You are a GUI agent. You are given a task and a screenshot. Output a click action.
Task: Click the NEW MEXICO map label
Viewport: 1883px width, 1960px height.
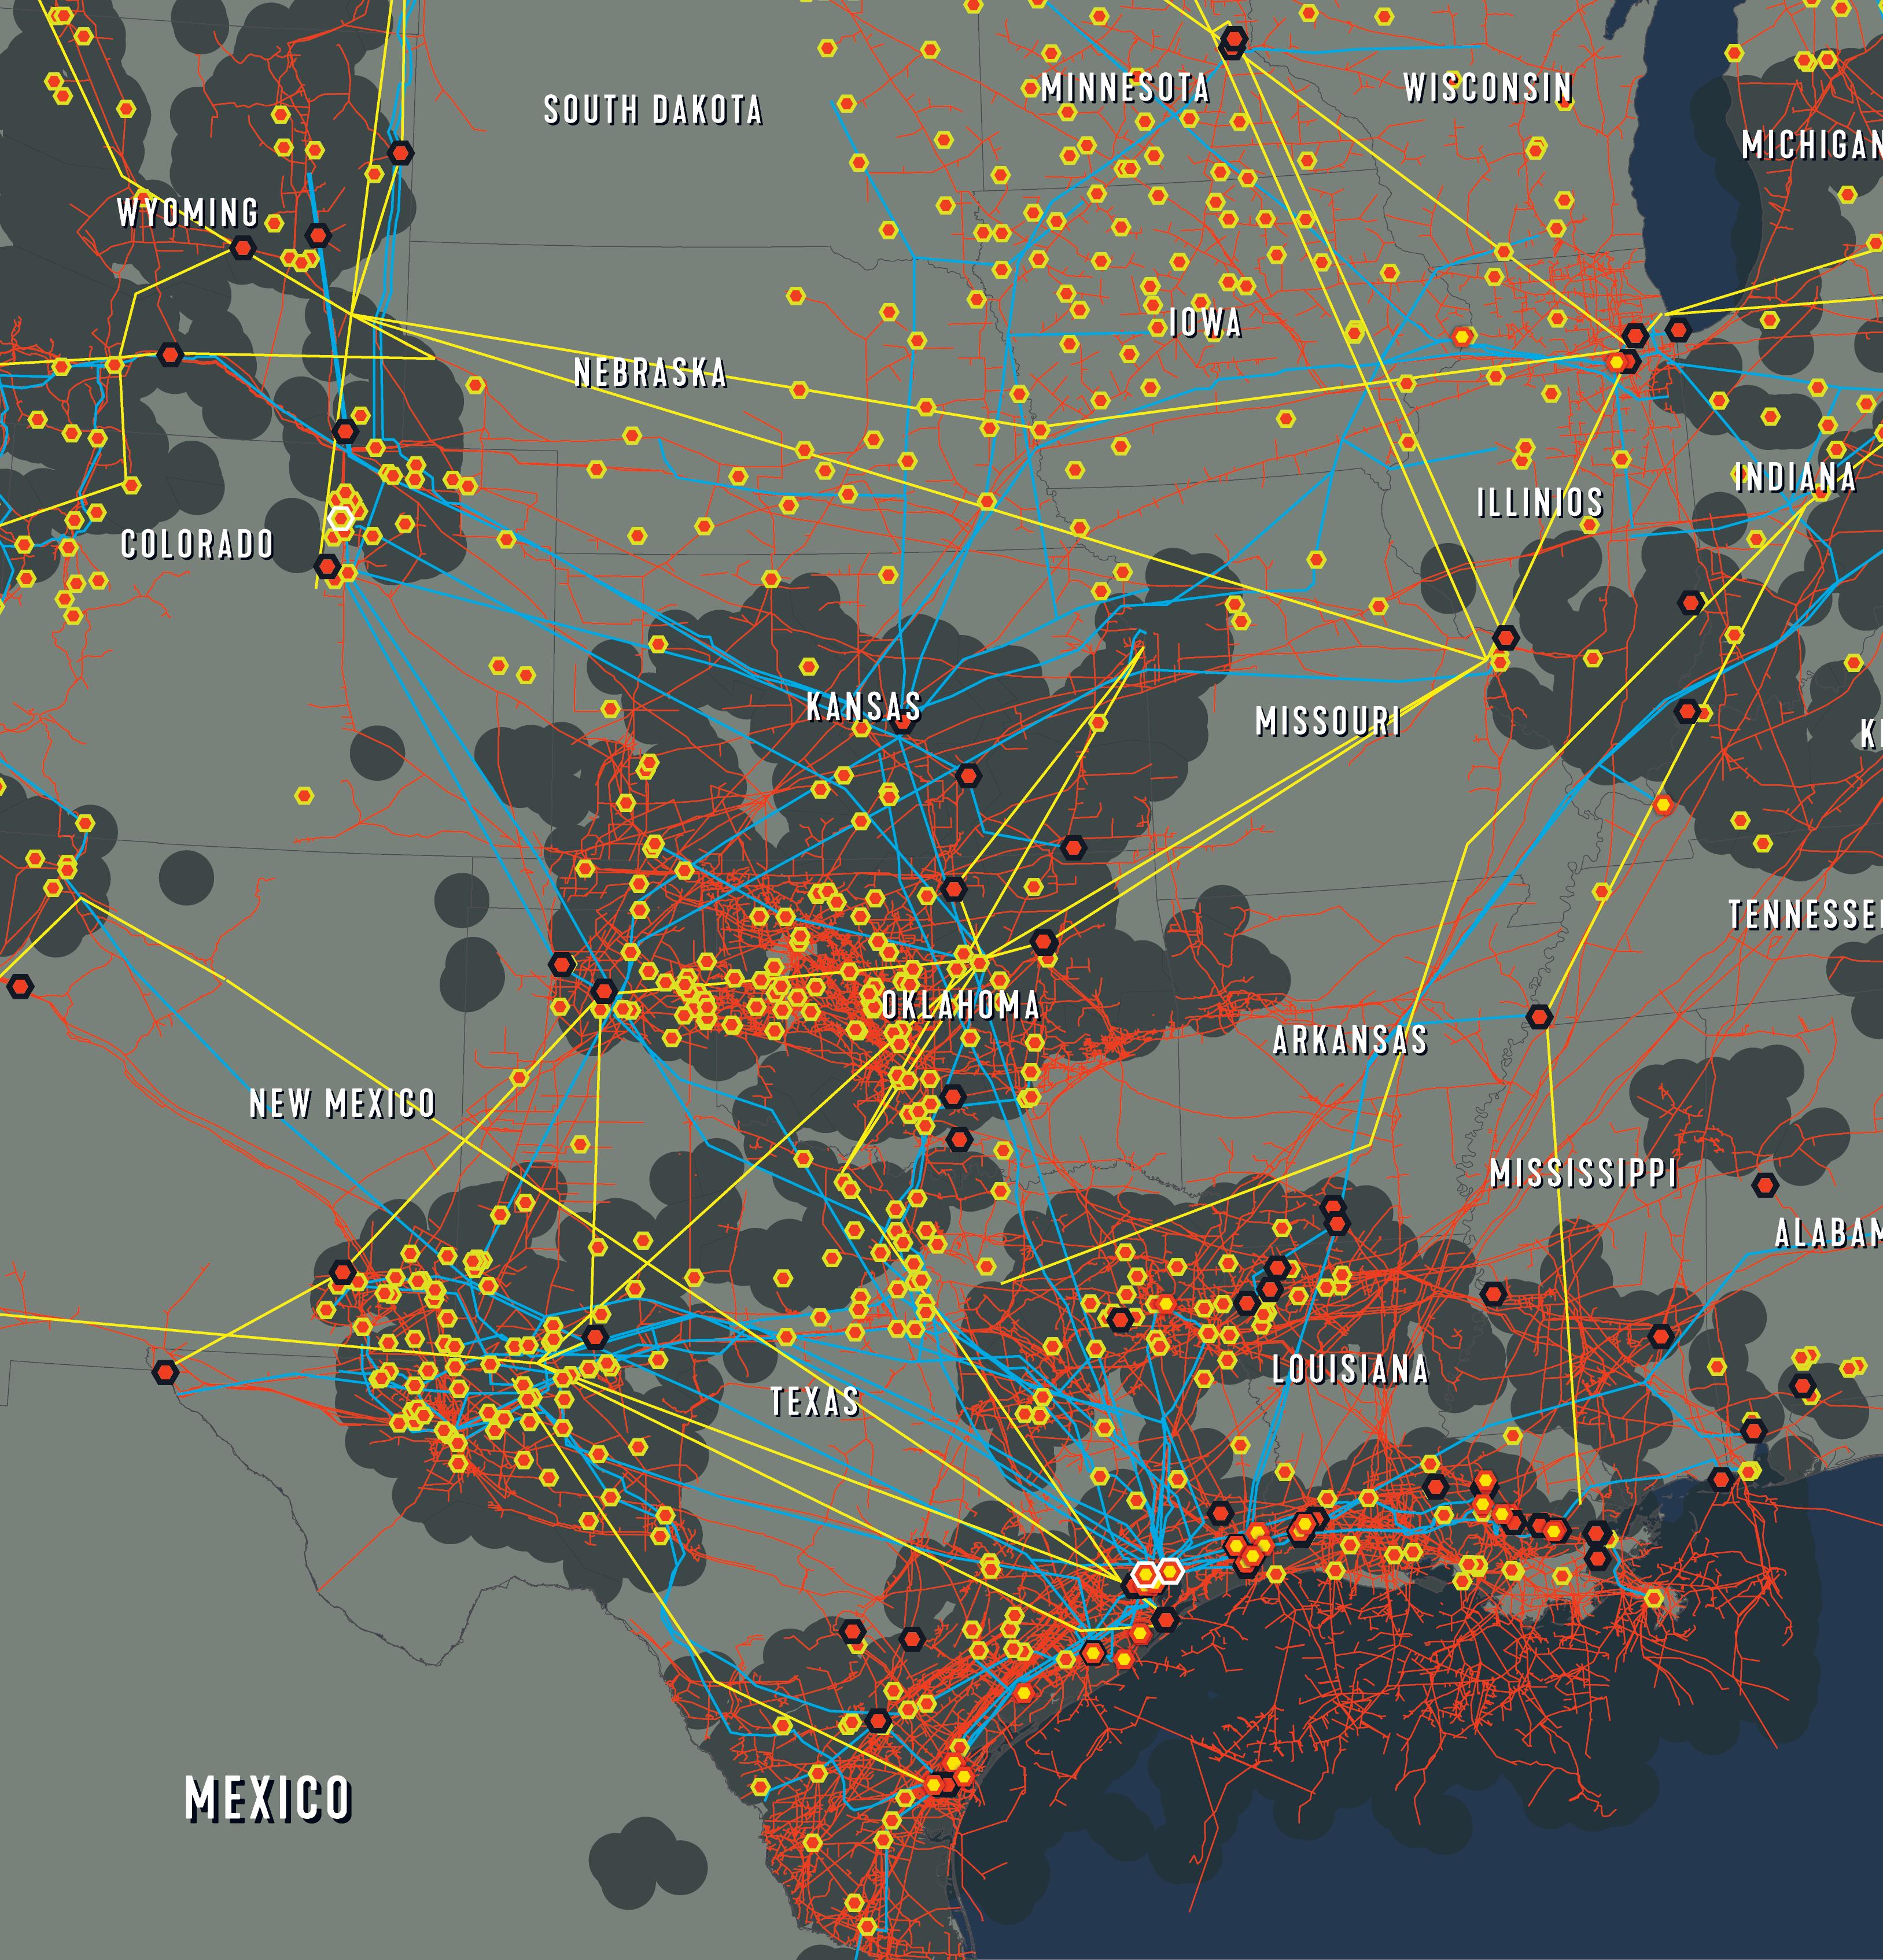[x=342, y=1104]
